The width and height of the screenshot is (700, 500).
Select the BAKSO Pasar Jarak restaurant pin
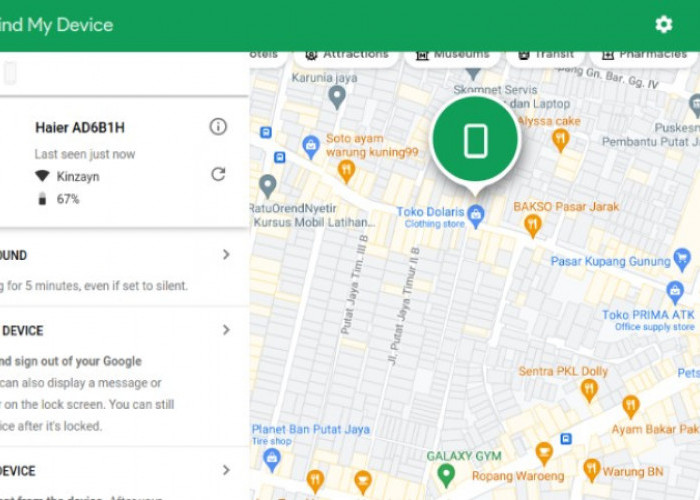533,225
